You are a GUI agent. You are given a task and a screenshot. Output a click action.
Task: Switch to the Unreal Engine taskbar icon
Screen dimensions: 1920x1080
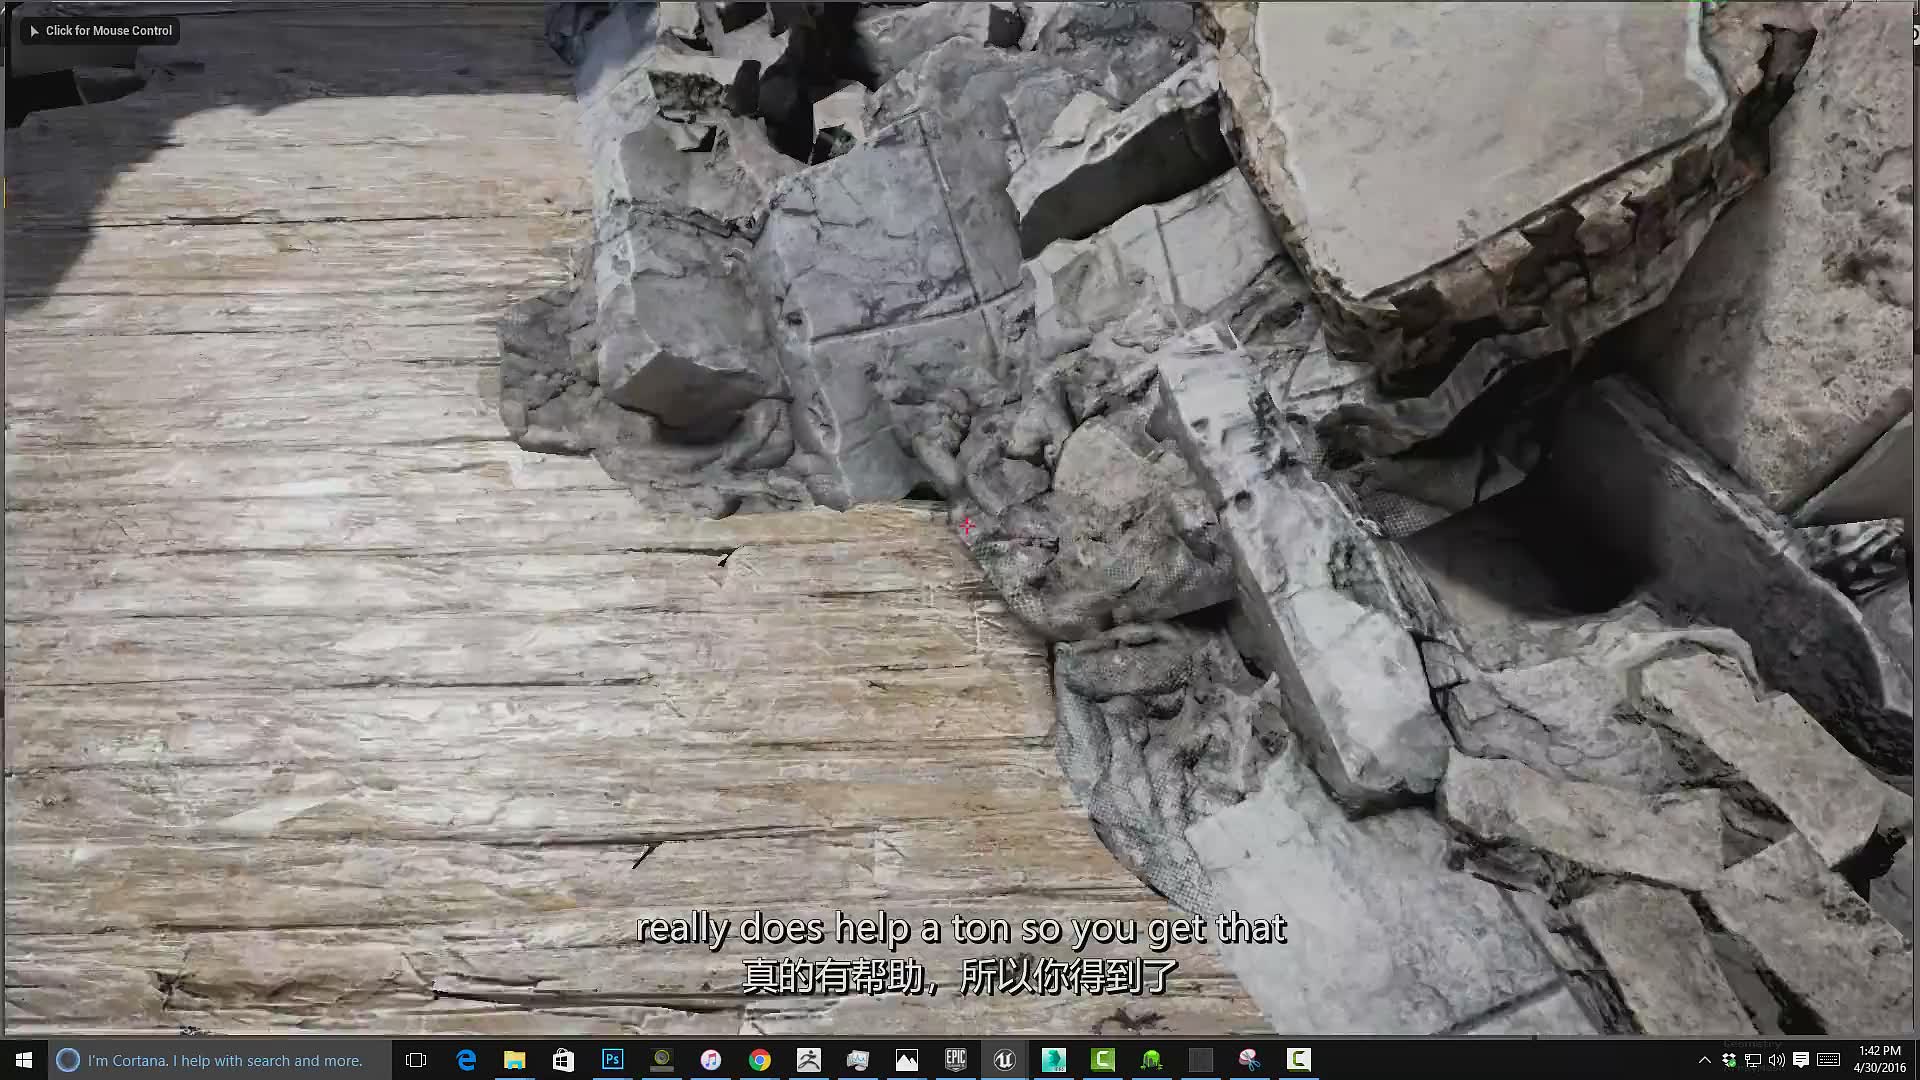click(x=1005, y=1060)
